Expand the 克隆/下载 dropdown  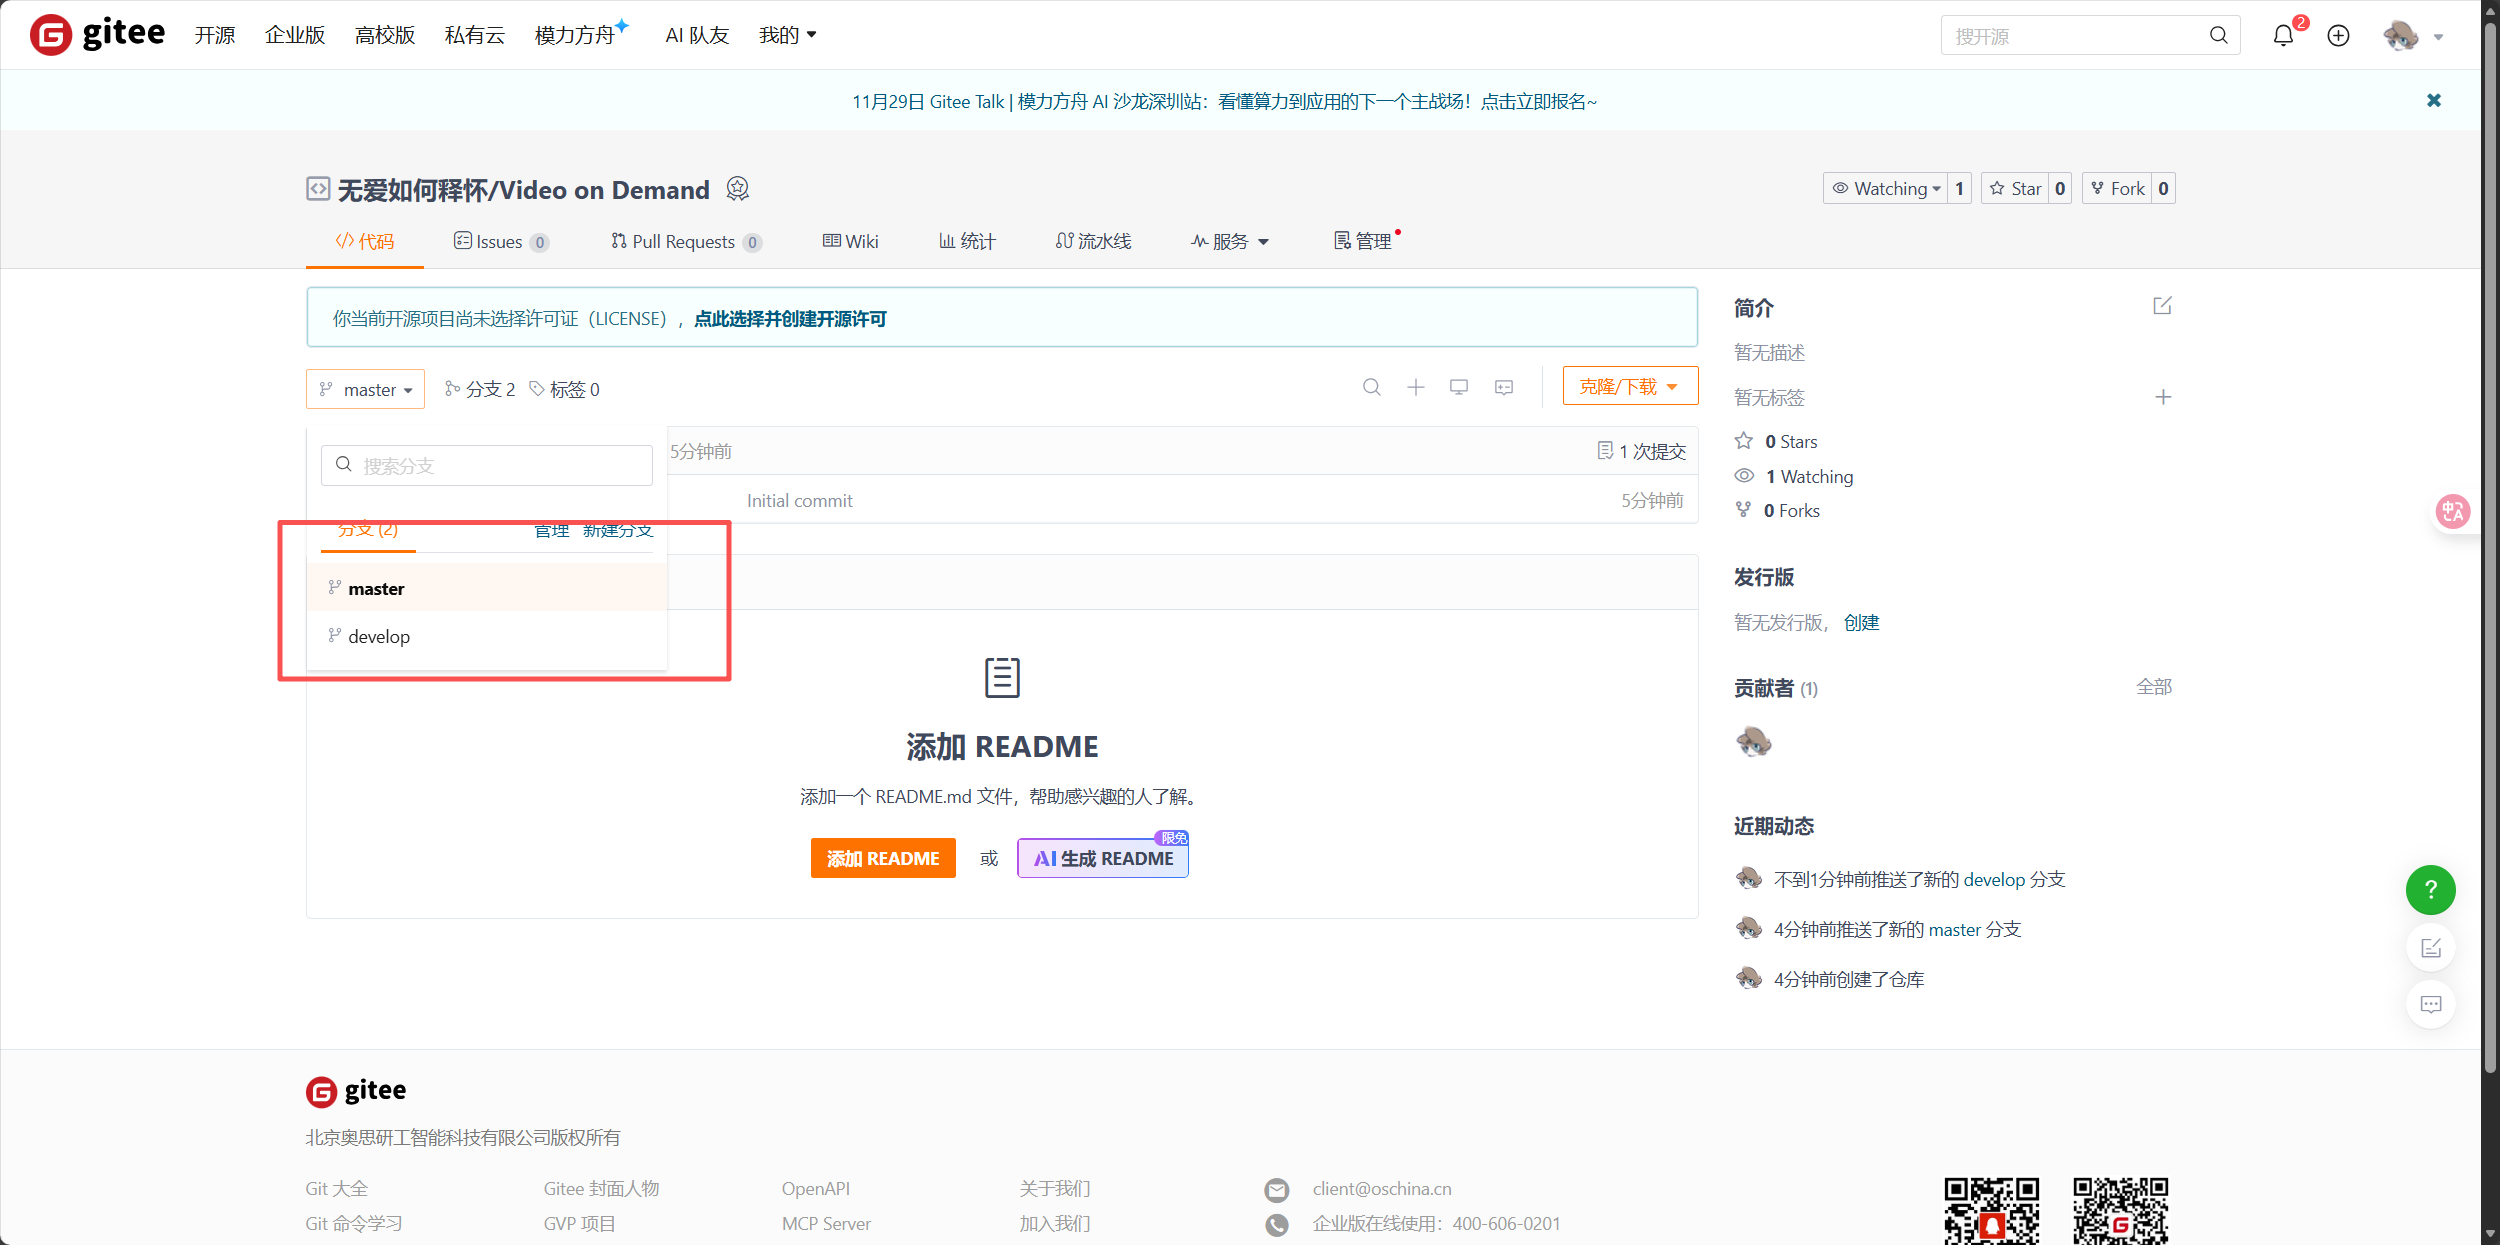click(x=1629, y=386)
